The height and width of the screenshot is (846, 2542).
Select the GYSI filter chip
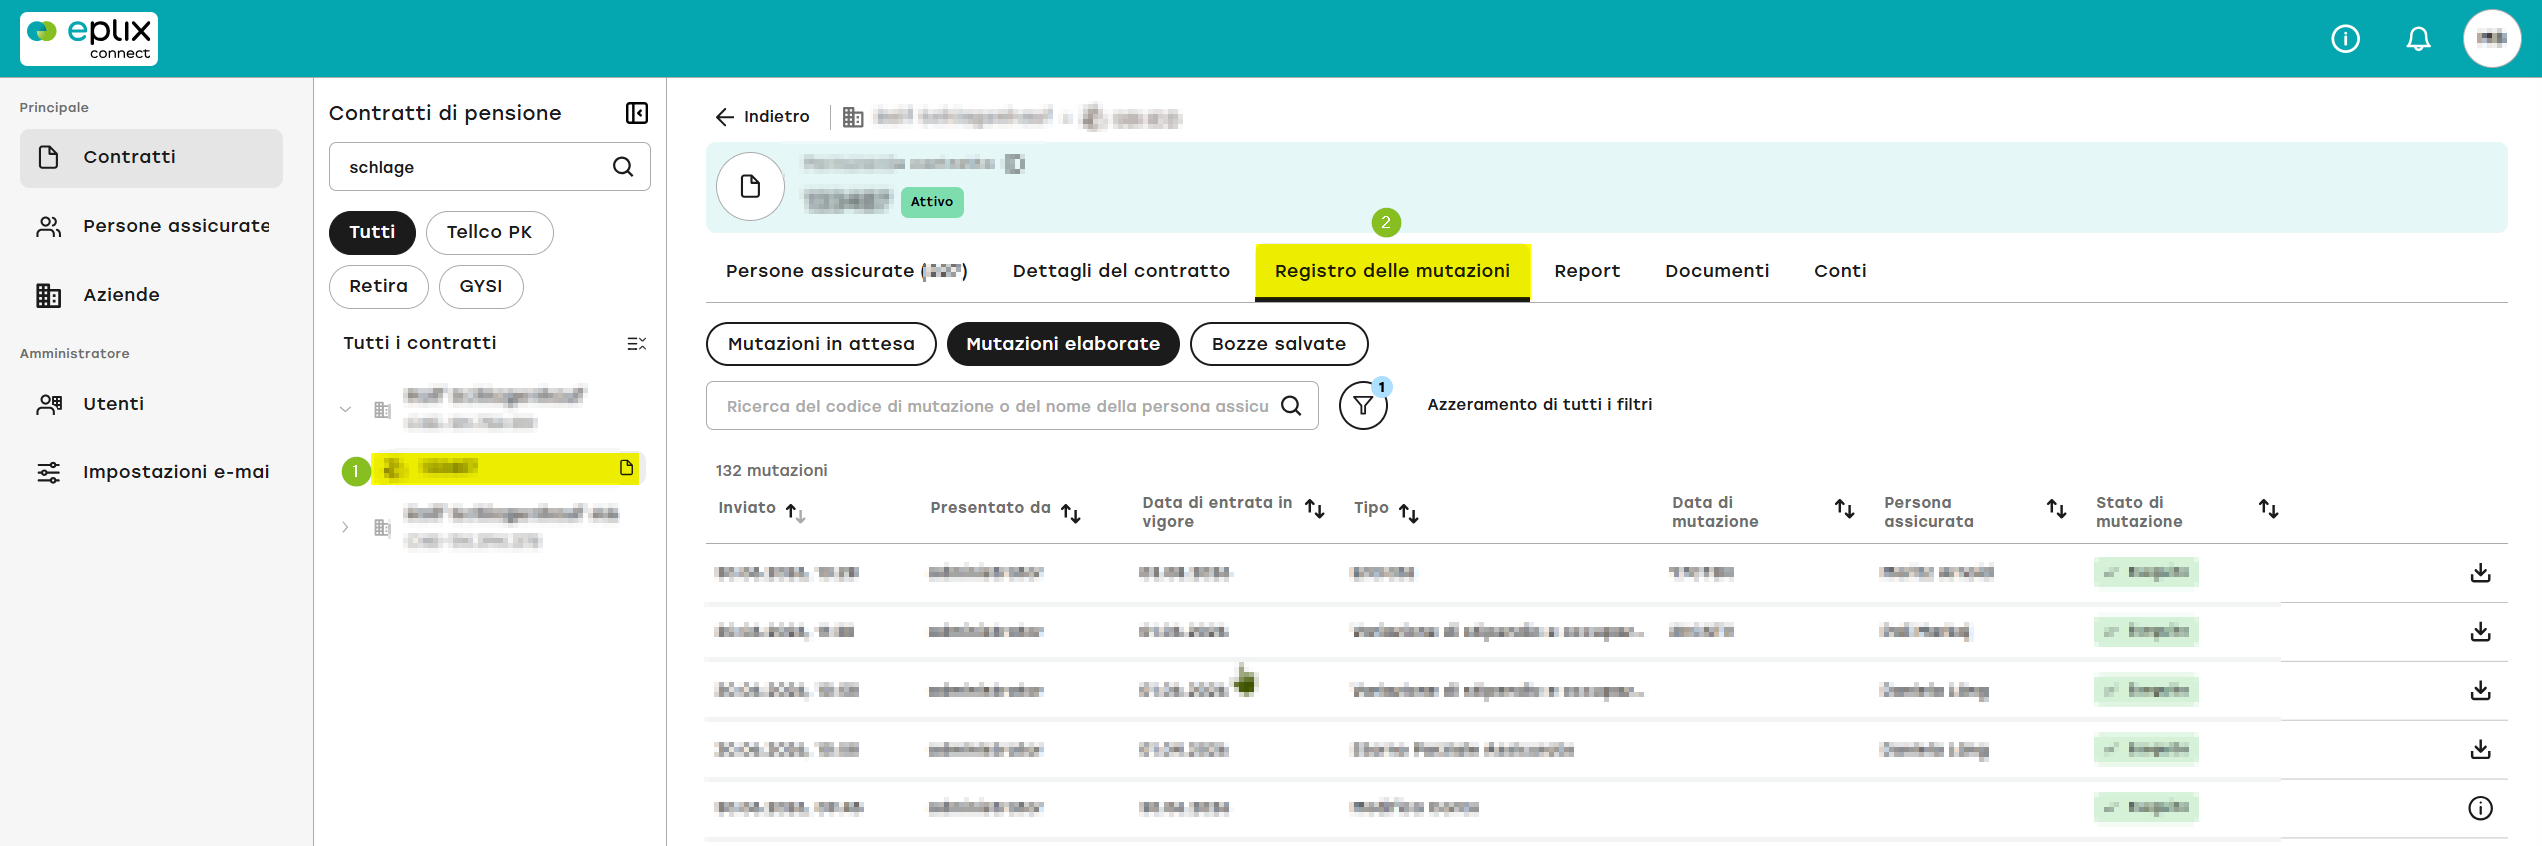click(x=481, y=286)
